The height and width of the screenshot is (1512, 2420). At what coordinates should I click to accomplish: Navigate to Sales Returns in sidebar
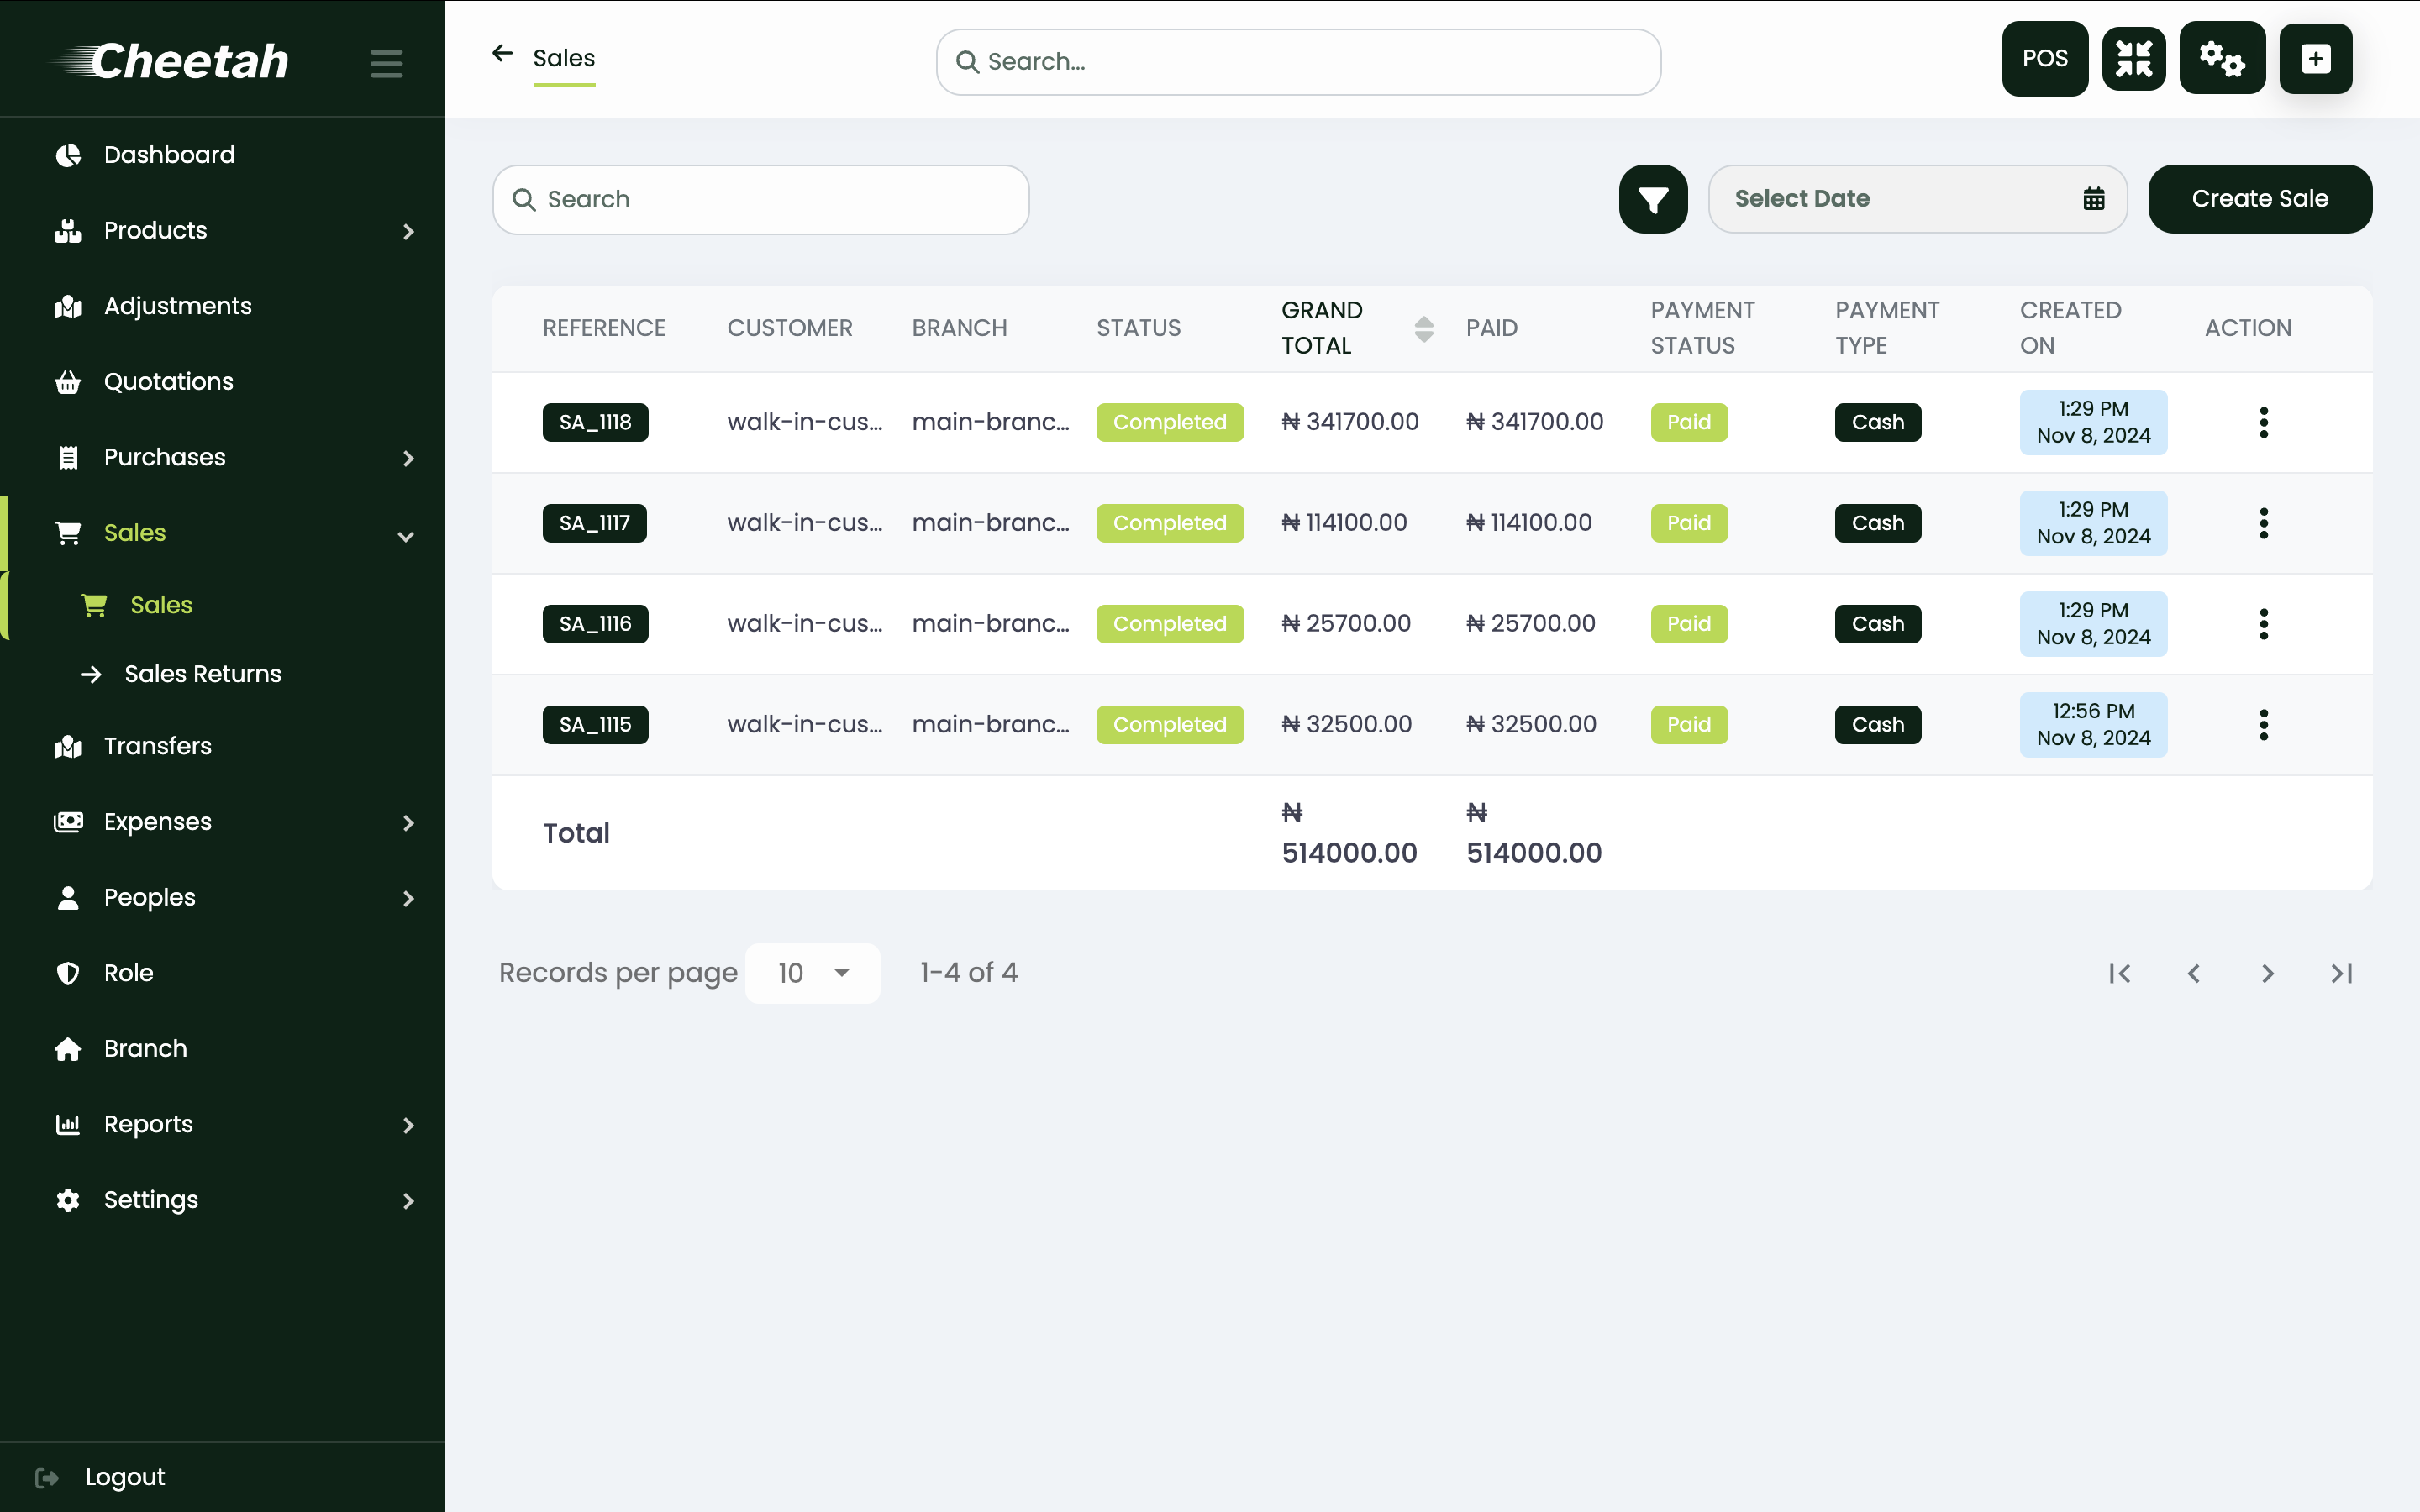(x=203, y=673)
